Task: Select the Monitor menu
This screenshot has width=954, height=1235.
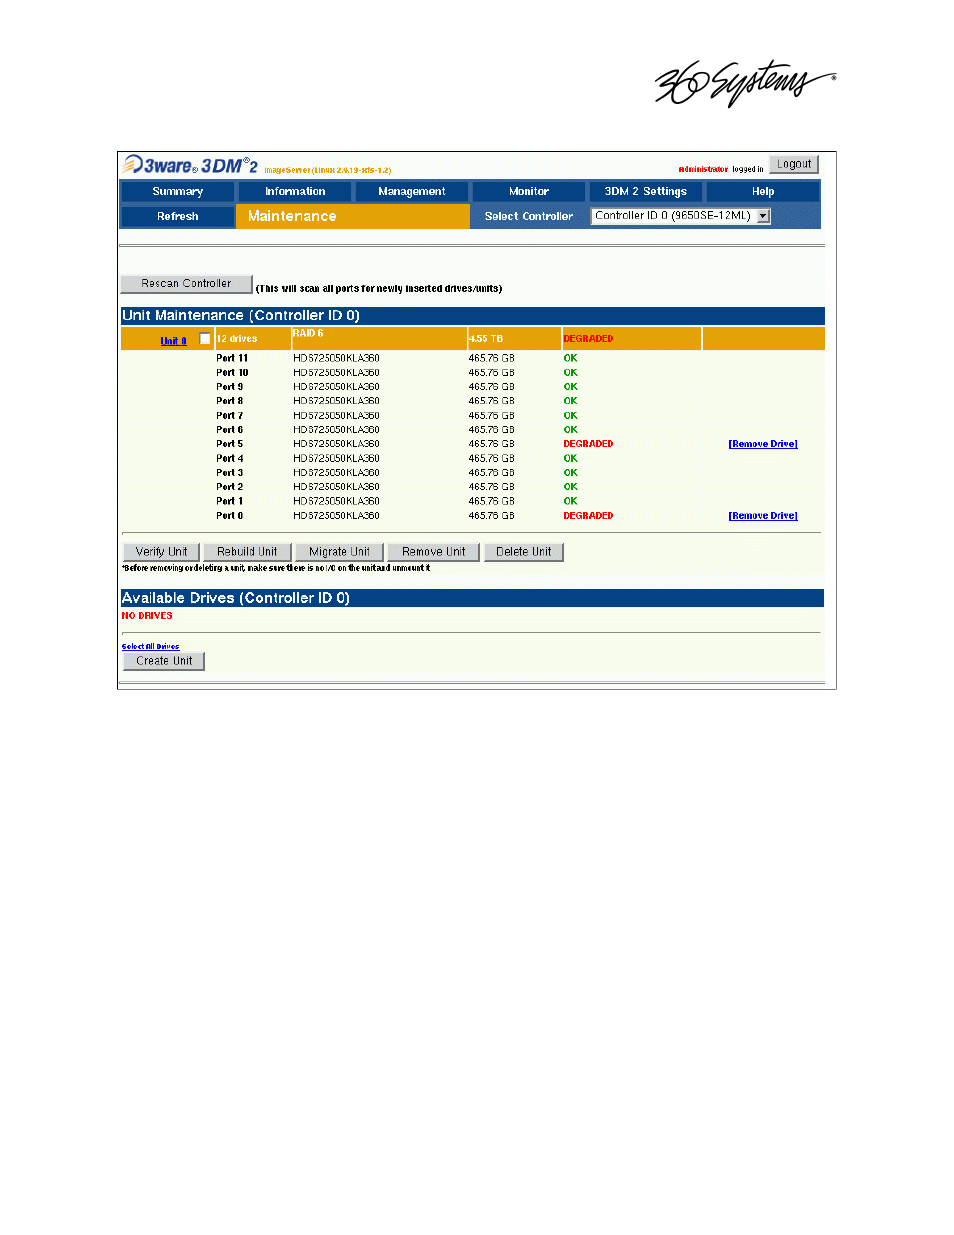Action: tap(529, 191)
